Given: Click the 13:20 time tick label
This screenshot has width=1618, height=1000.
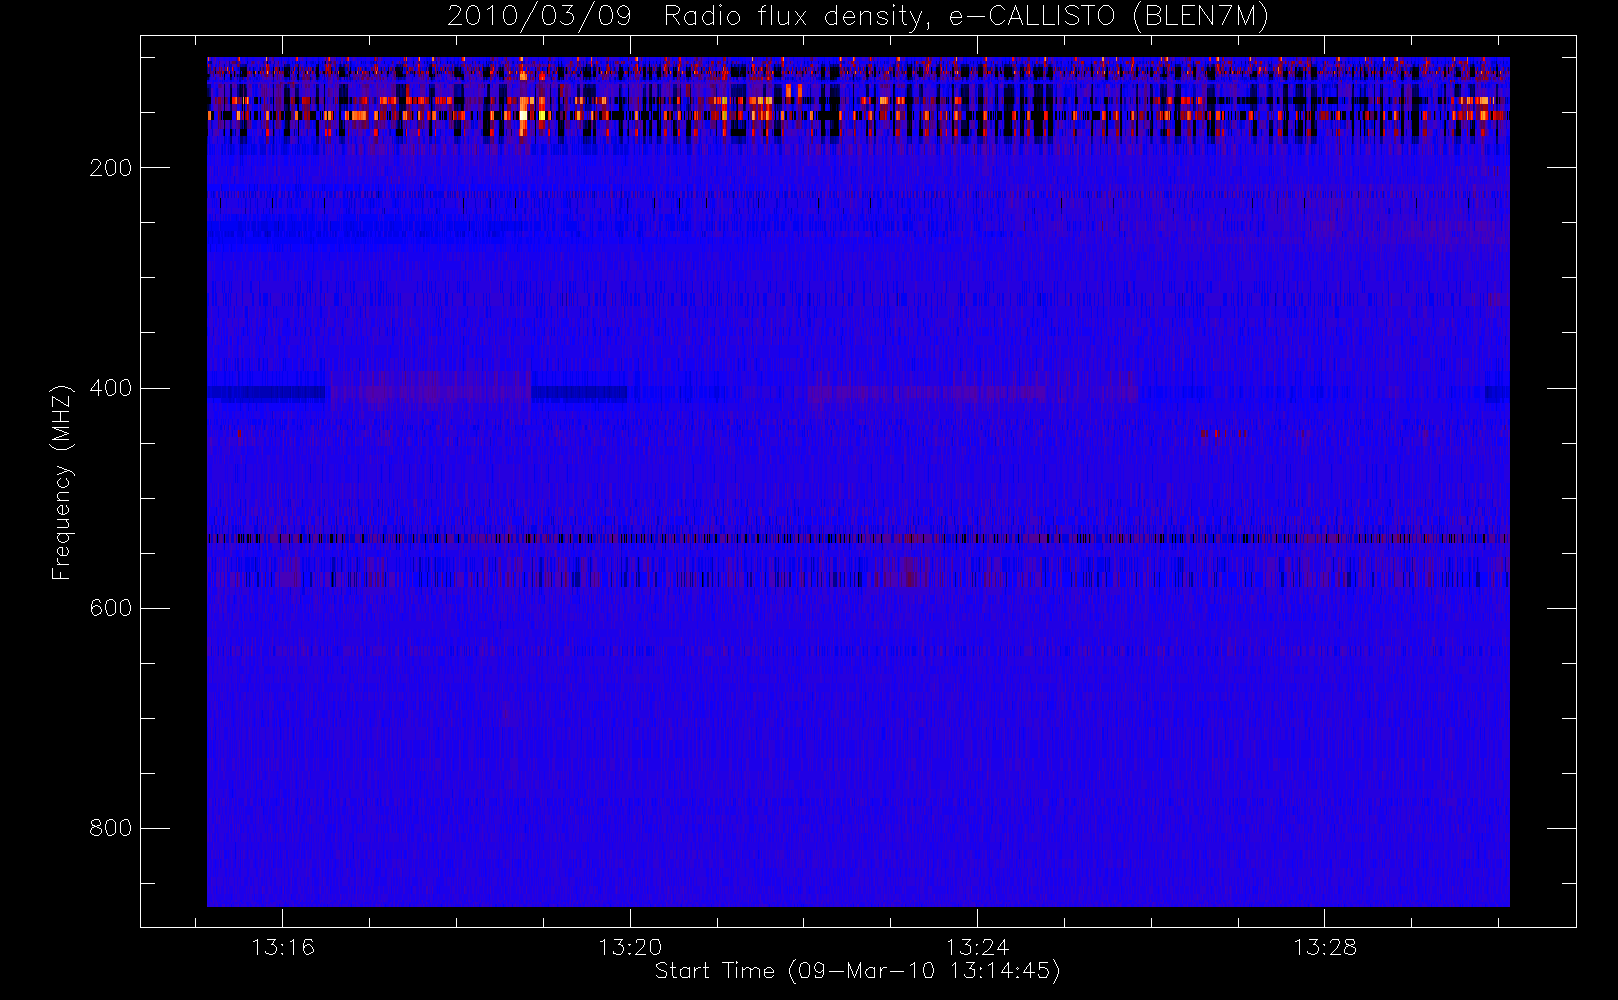Looking at the screenshot, I should (x=630, y=947).
